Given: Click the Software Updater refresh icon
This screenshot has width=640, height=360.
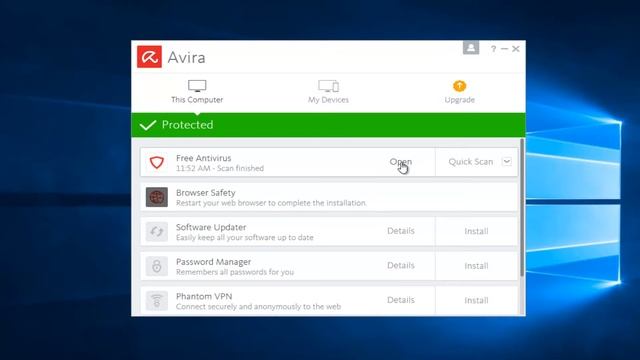Looking at the screenshot, I should [157, 232].
